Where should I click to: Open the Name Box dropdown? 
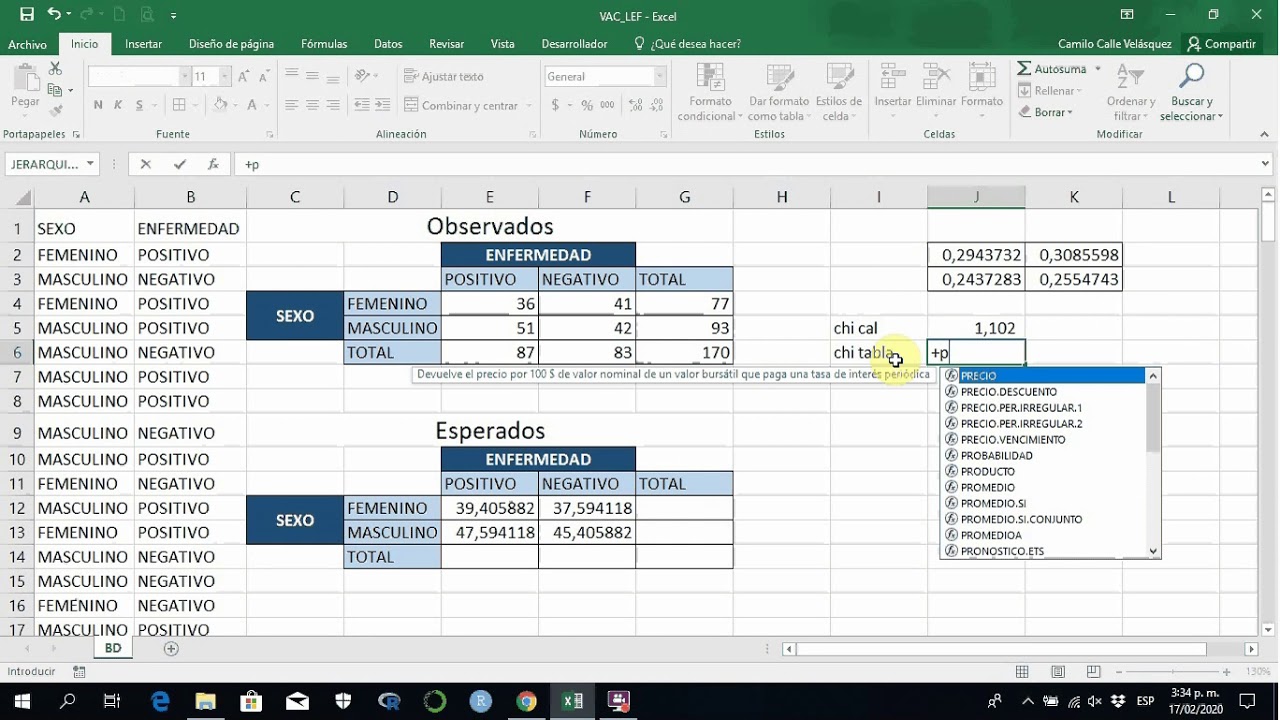tap(90, 165)
